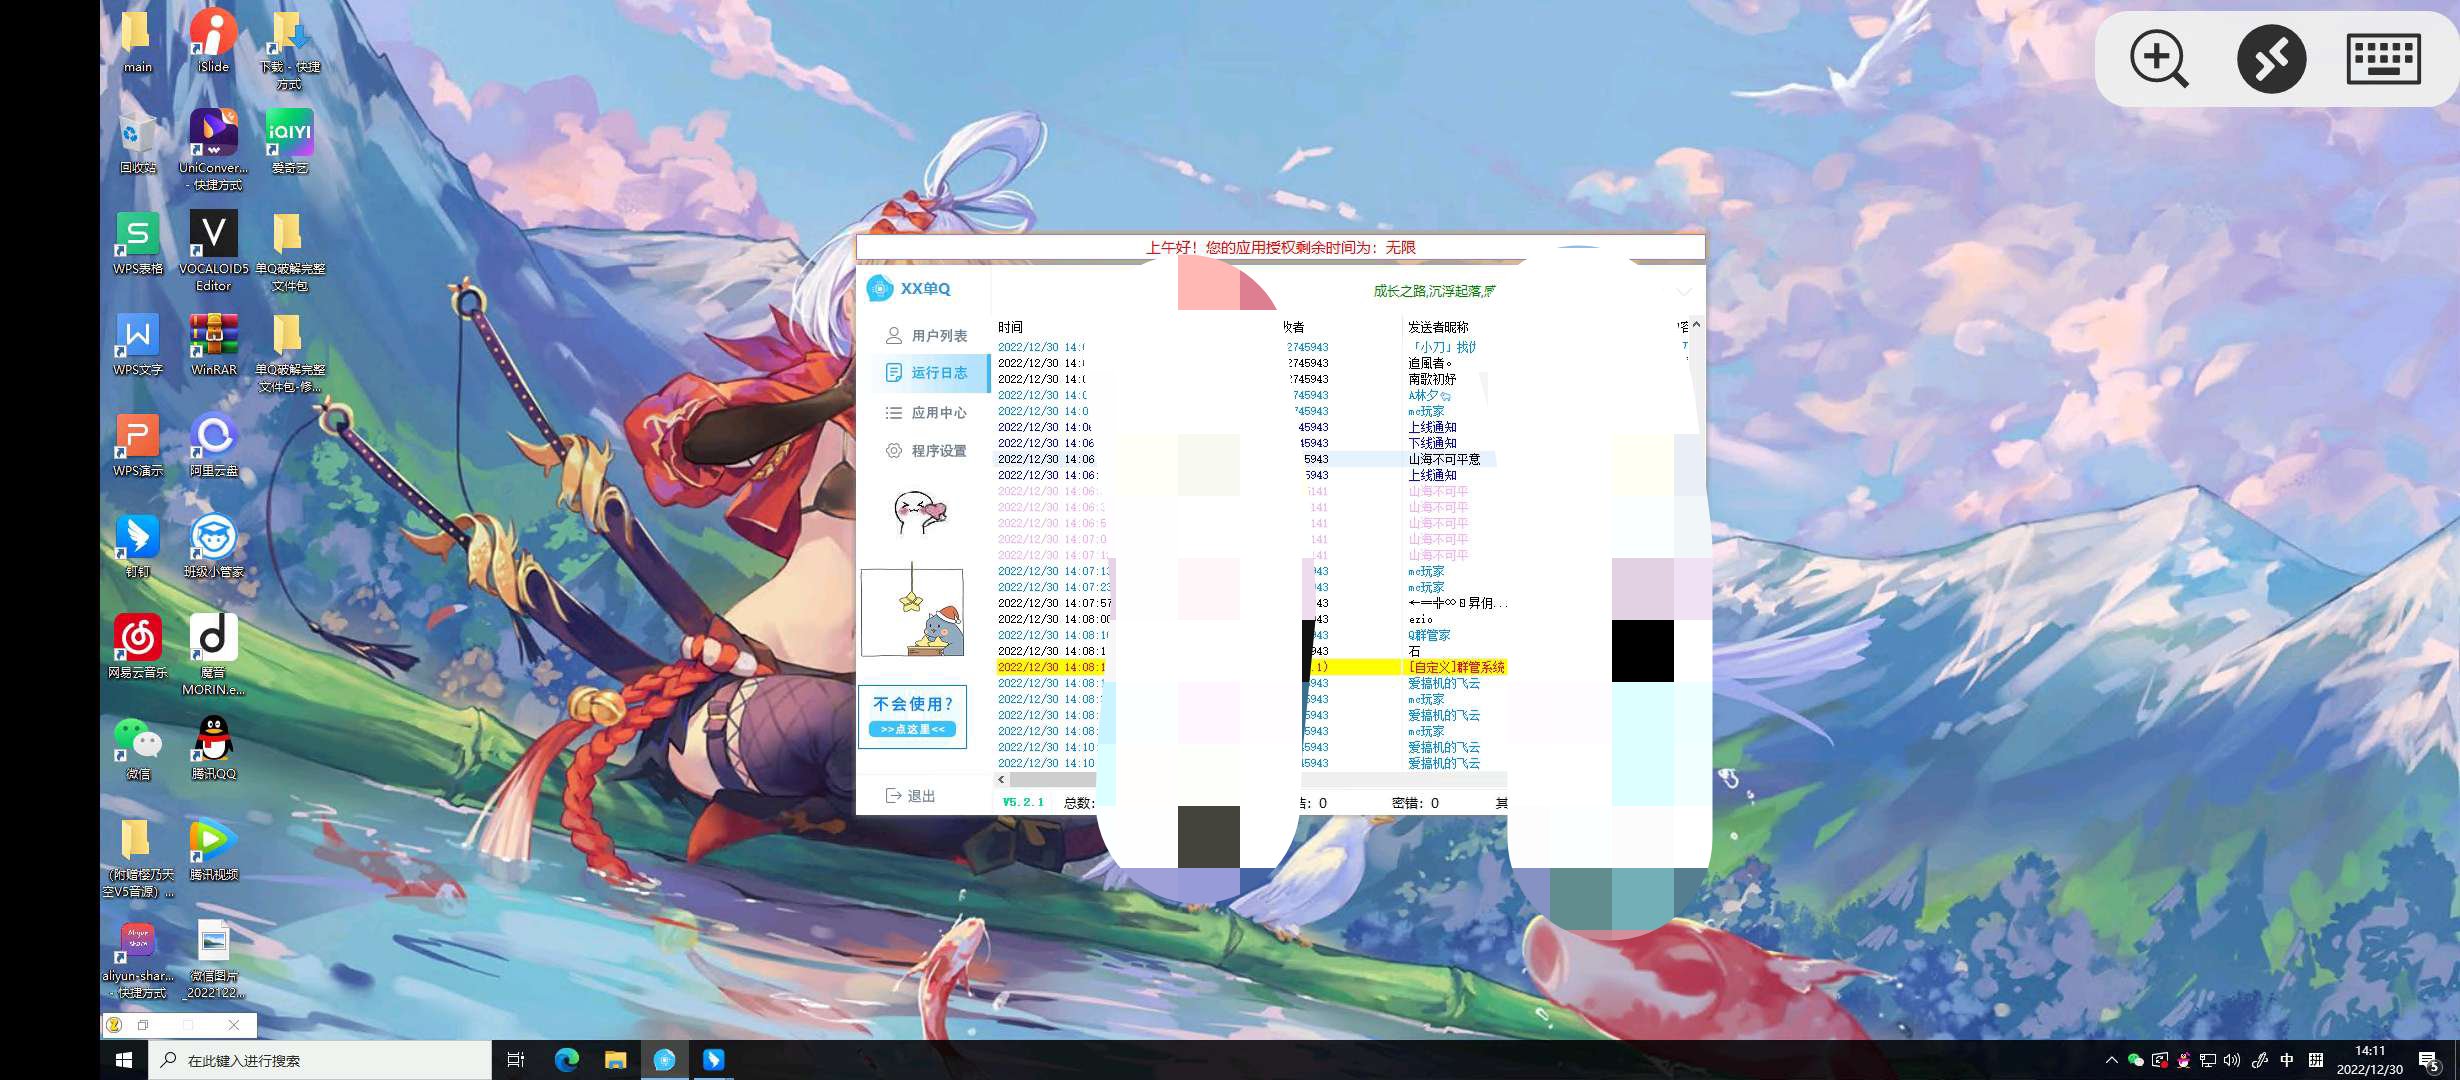The height and width of the screenshot is (1080, 2460).
Task: Click the log scrollbar up arrow
Action: pyautogui.click(x=1696, y=326)
